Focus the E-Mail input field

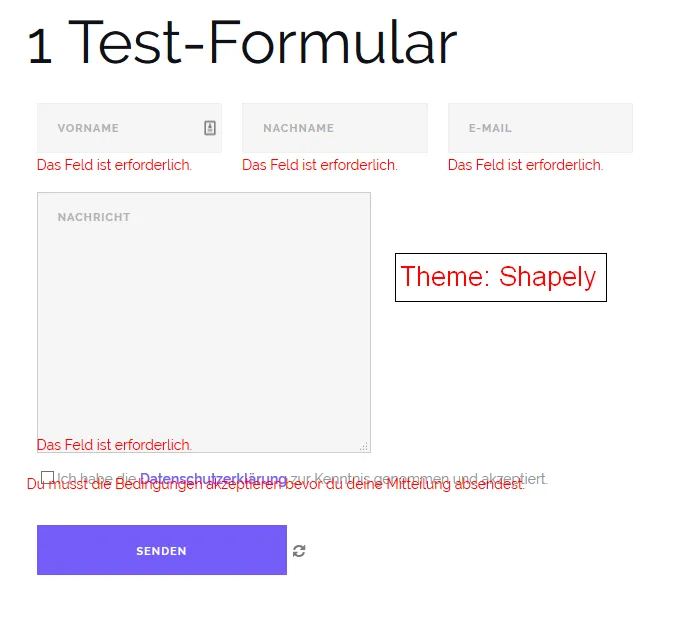tap(540, 128)
